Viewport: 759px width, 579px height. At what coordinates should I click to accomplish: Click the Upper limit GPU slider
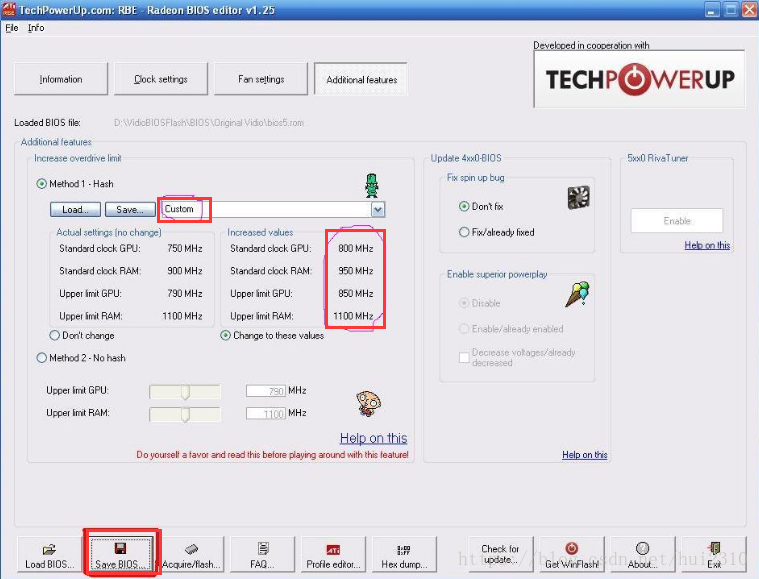(x=185, y=391)
